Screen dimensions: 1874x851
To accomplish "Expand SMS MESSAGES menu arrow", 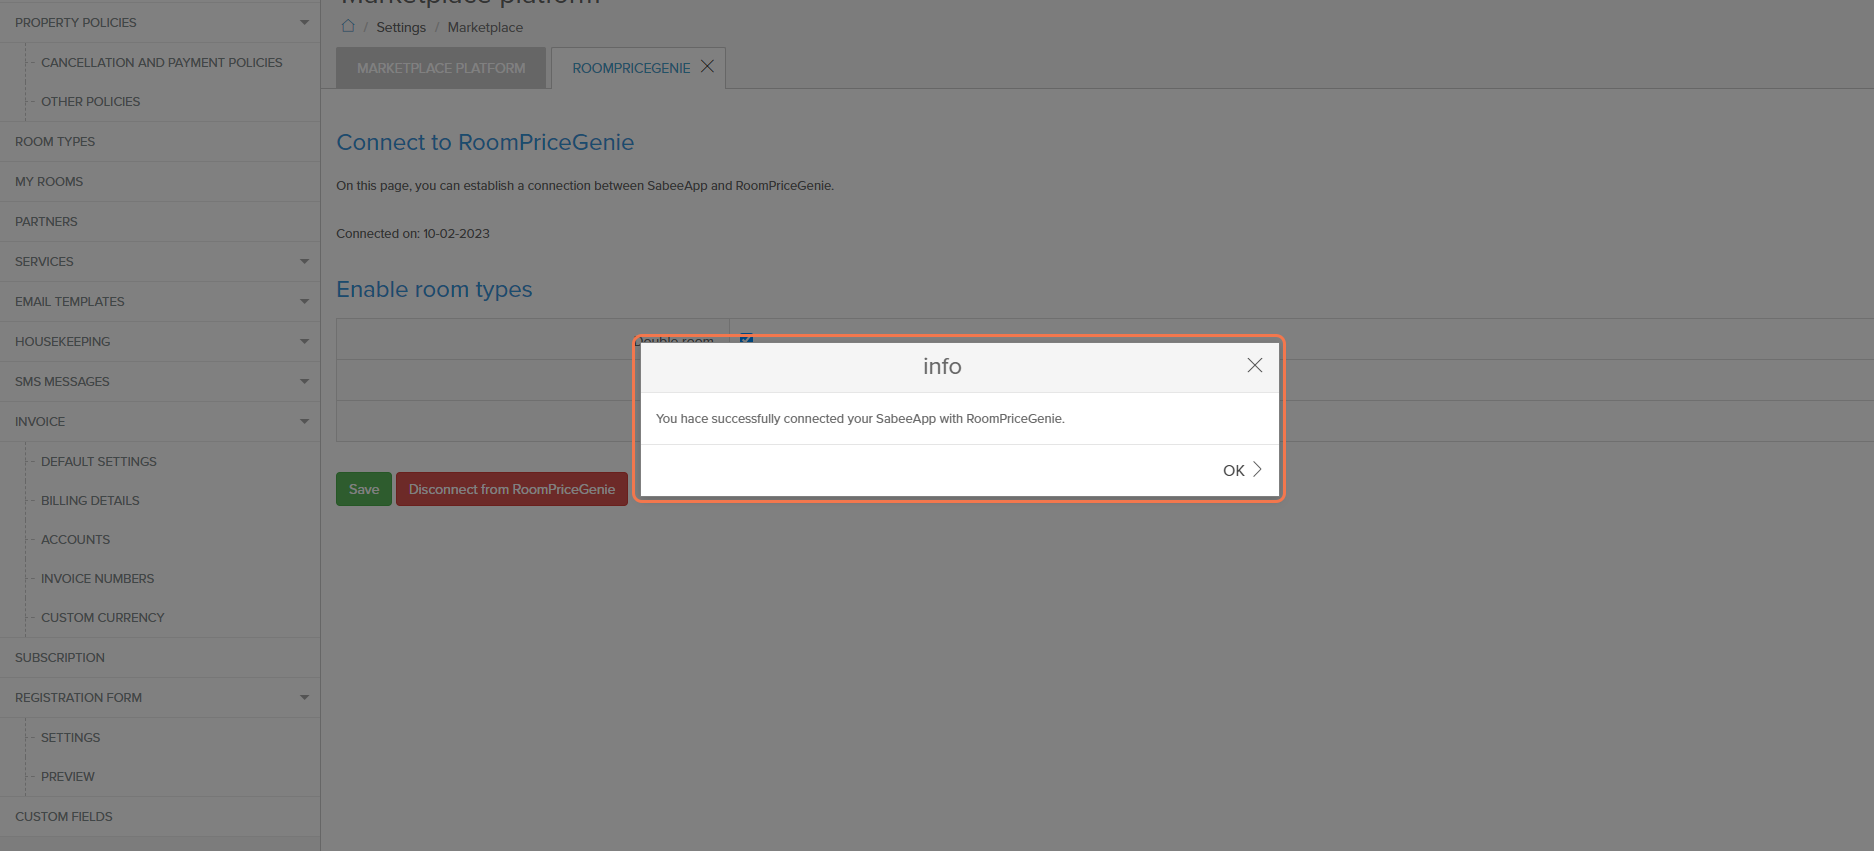I will point(304,381).
